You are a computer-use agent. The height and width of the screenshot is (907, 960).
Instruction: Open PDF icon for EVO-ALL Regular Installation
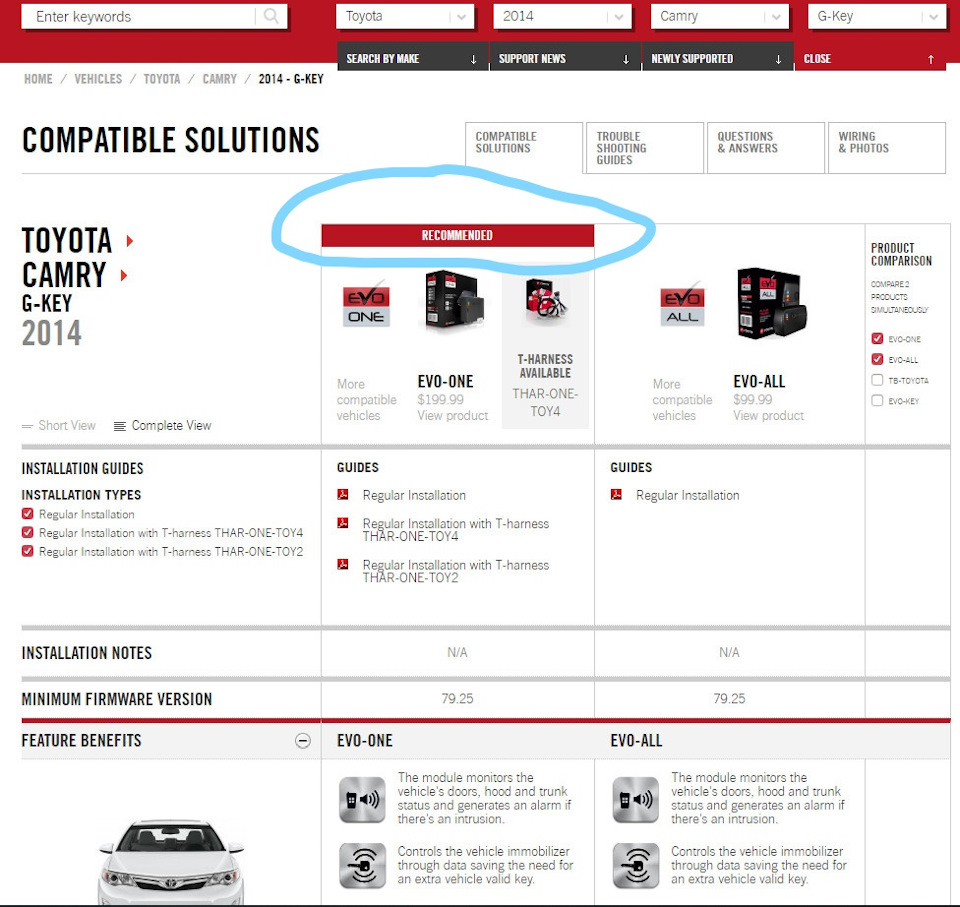click(617, 494)
